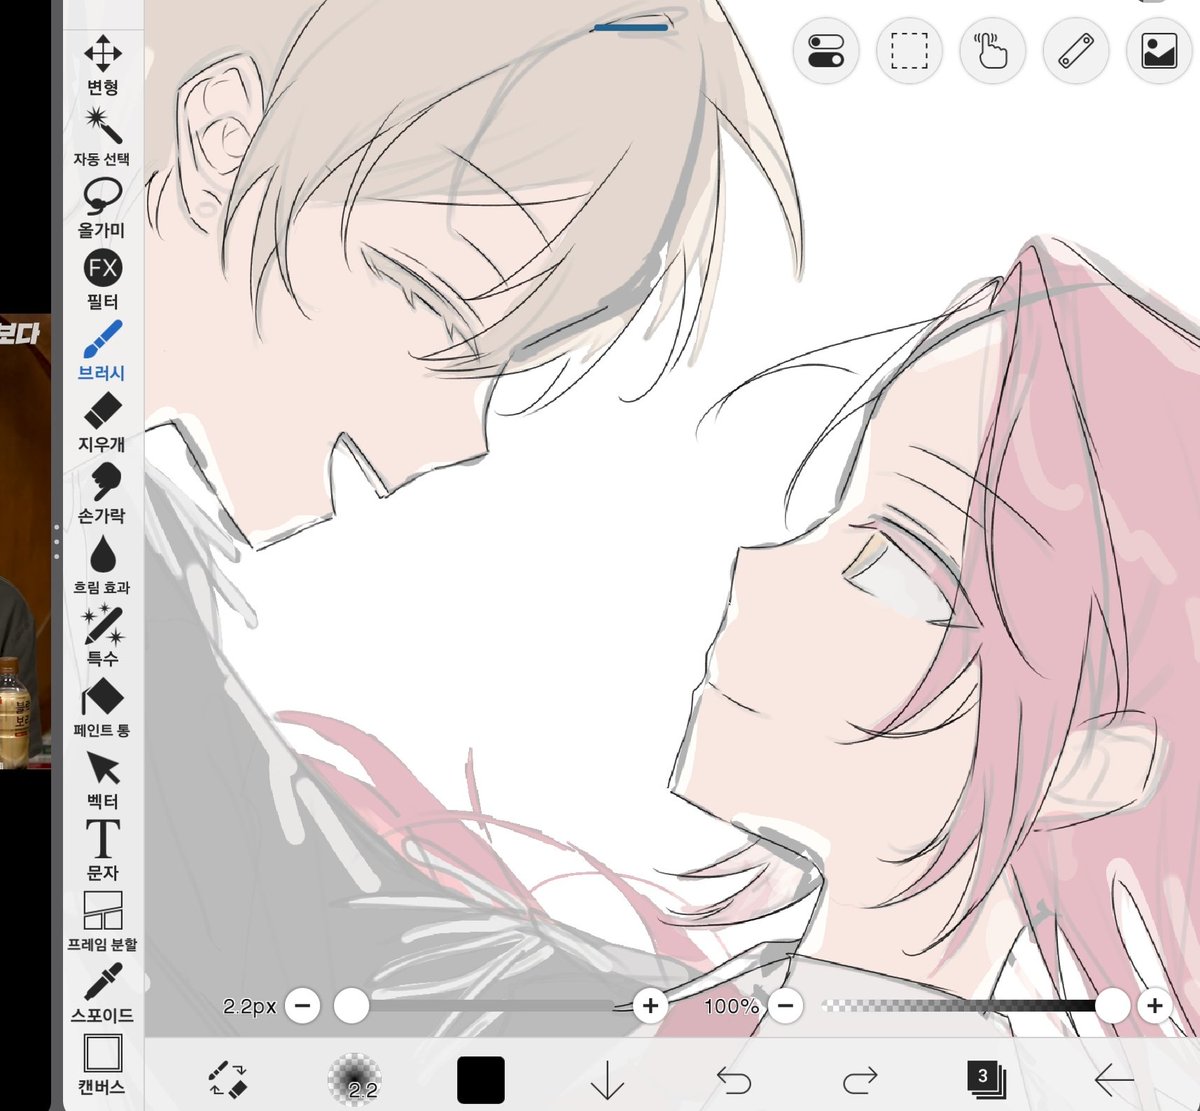Open the reference material image button
Screen dimensions: 1200x1111
1158,51
